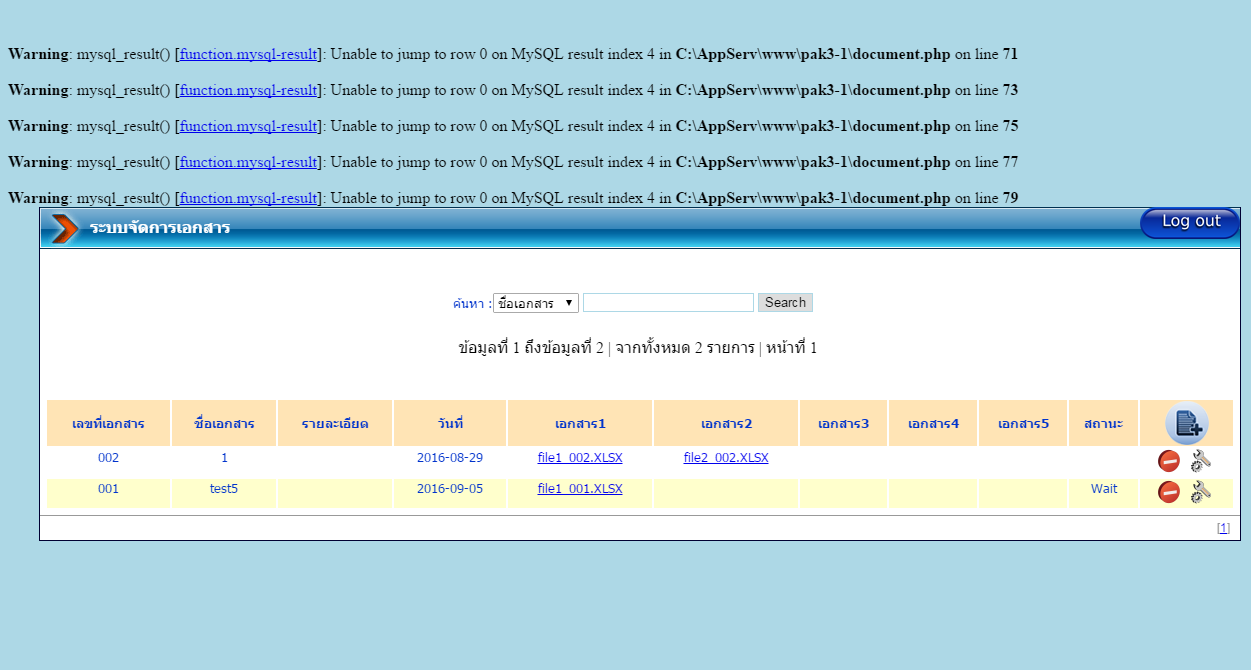Open function.mysql-result link on line 79 warning
The width and height of the screenshot is (1251, 670).
[x=249, y=198]
